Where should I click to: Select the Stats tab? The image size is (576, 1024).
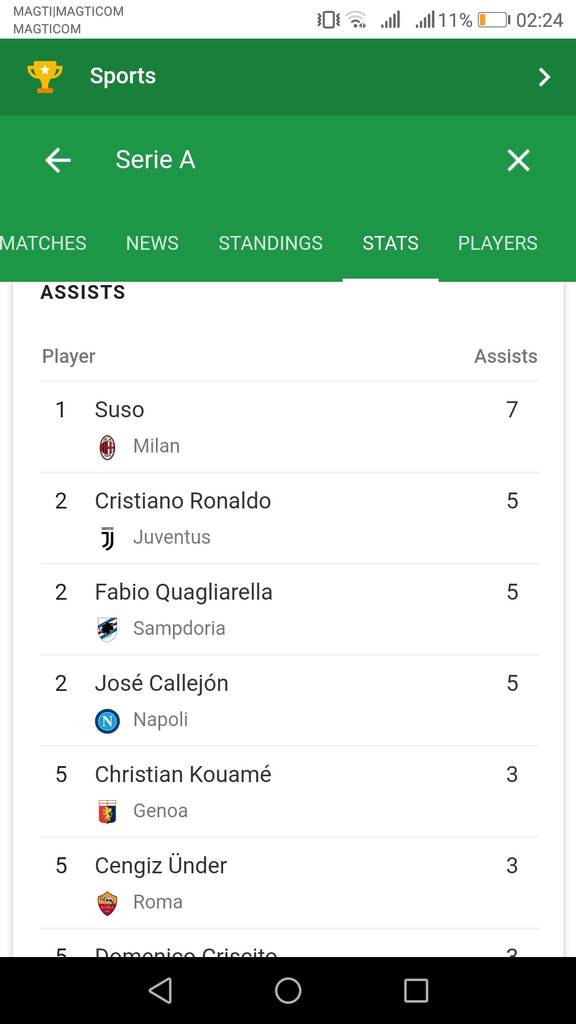[x=391, y=243]
